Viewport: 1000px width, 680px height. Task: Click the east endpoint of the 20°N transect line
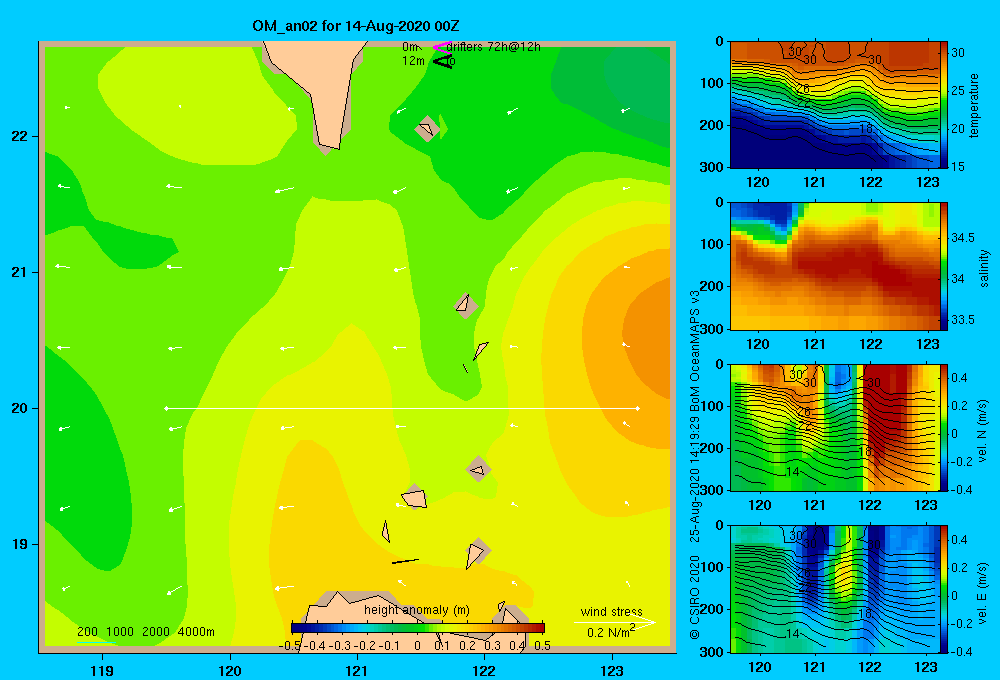(x=638, y=408)
